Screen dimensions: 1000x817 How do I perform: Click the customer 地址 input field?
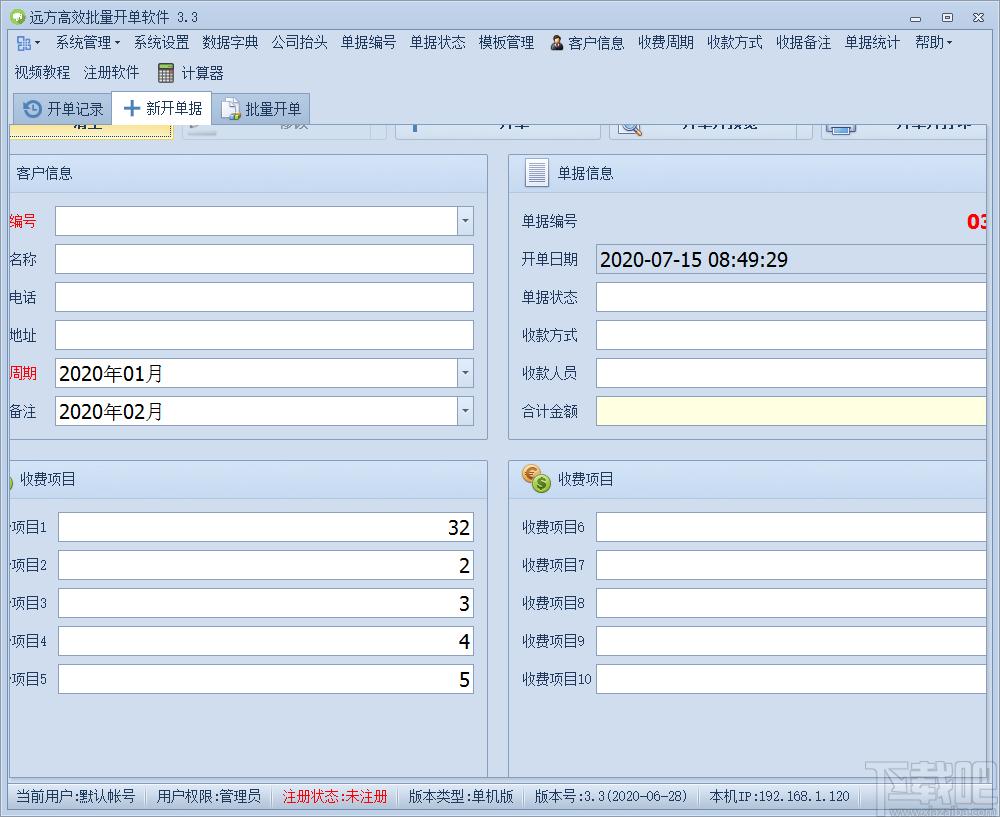click(x=264, y=335)
